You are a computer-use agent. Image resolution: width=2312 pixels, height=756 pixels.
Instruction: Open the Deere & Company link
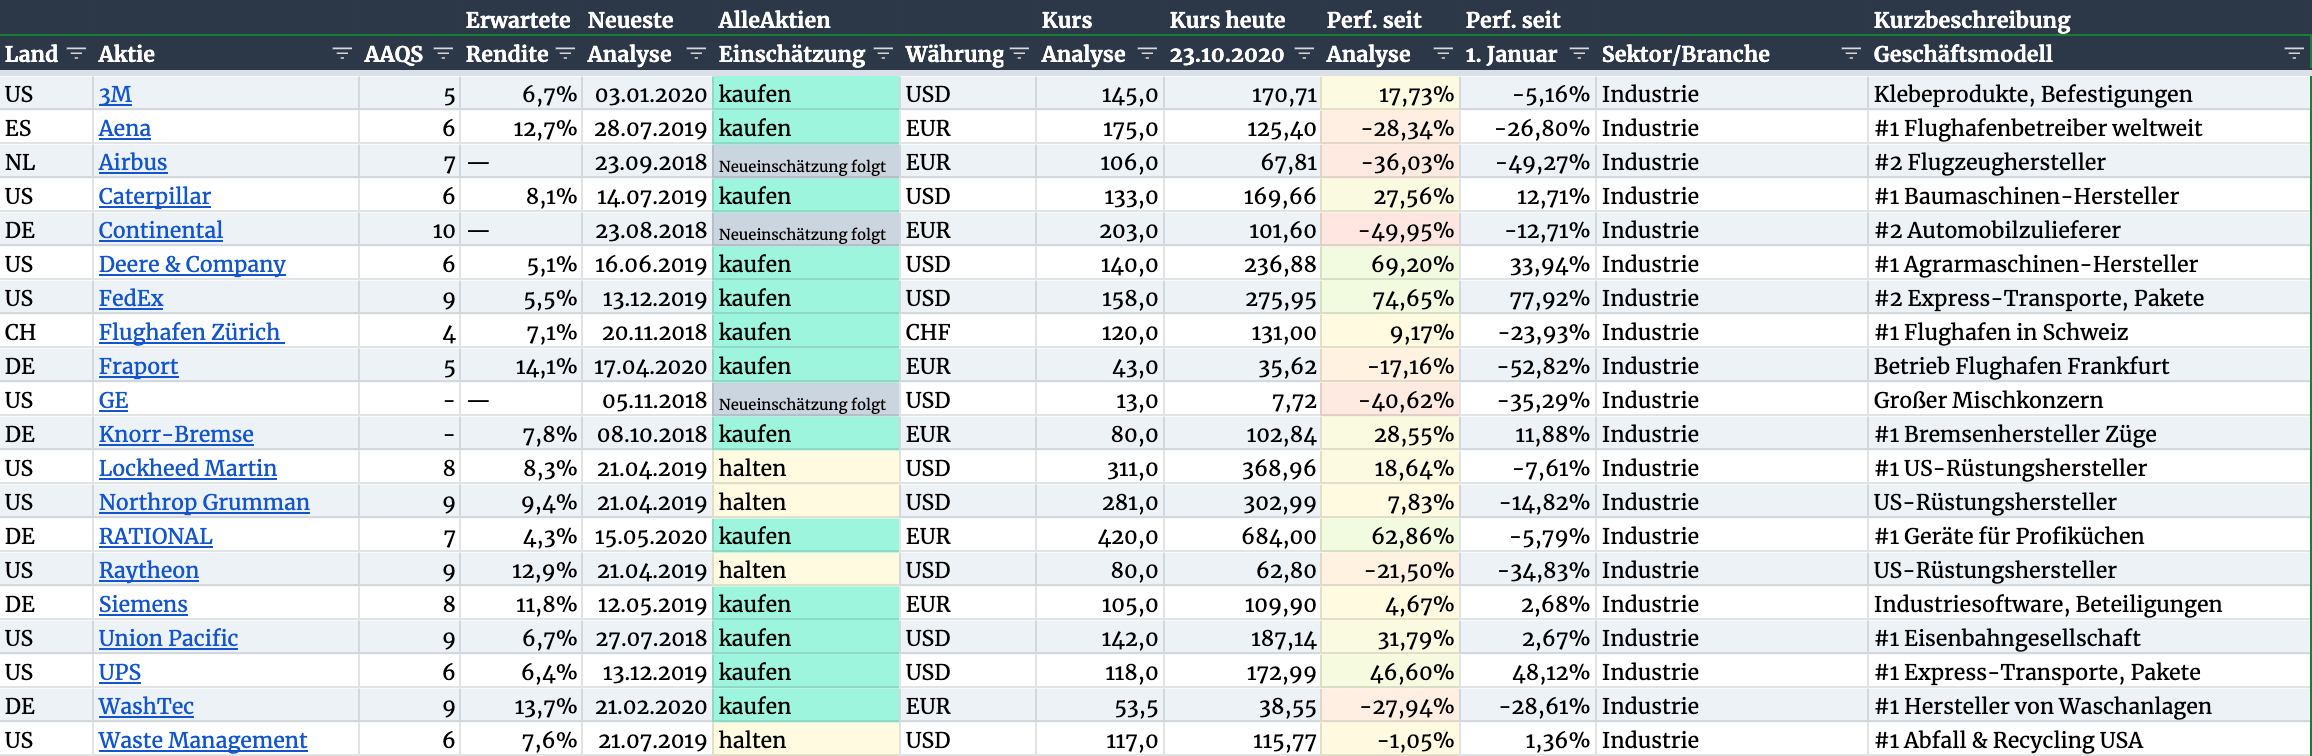[192, 264]
